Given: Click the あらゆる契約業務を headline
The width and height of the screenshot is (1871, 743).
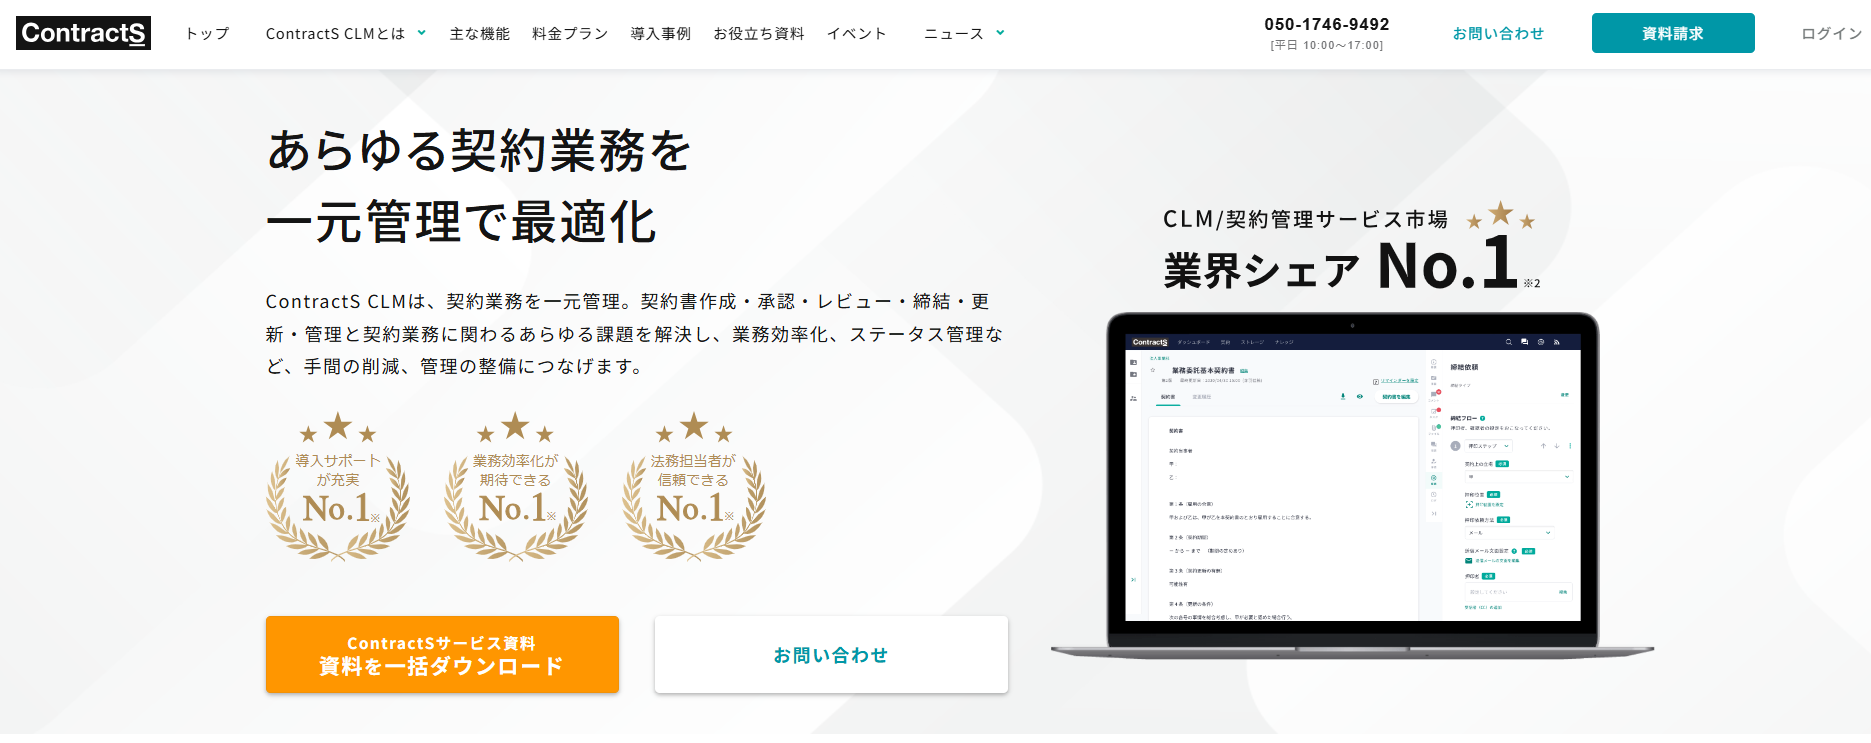Looking at the screenshot, I should pos(479,151).
